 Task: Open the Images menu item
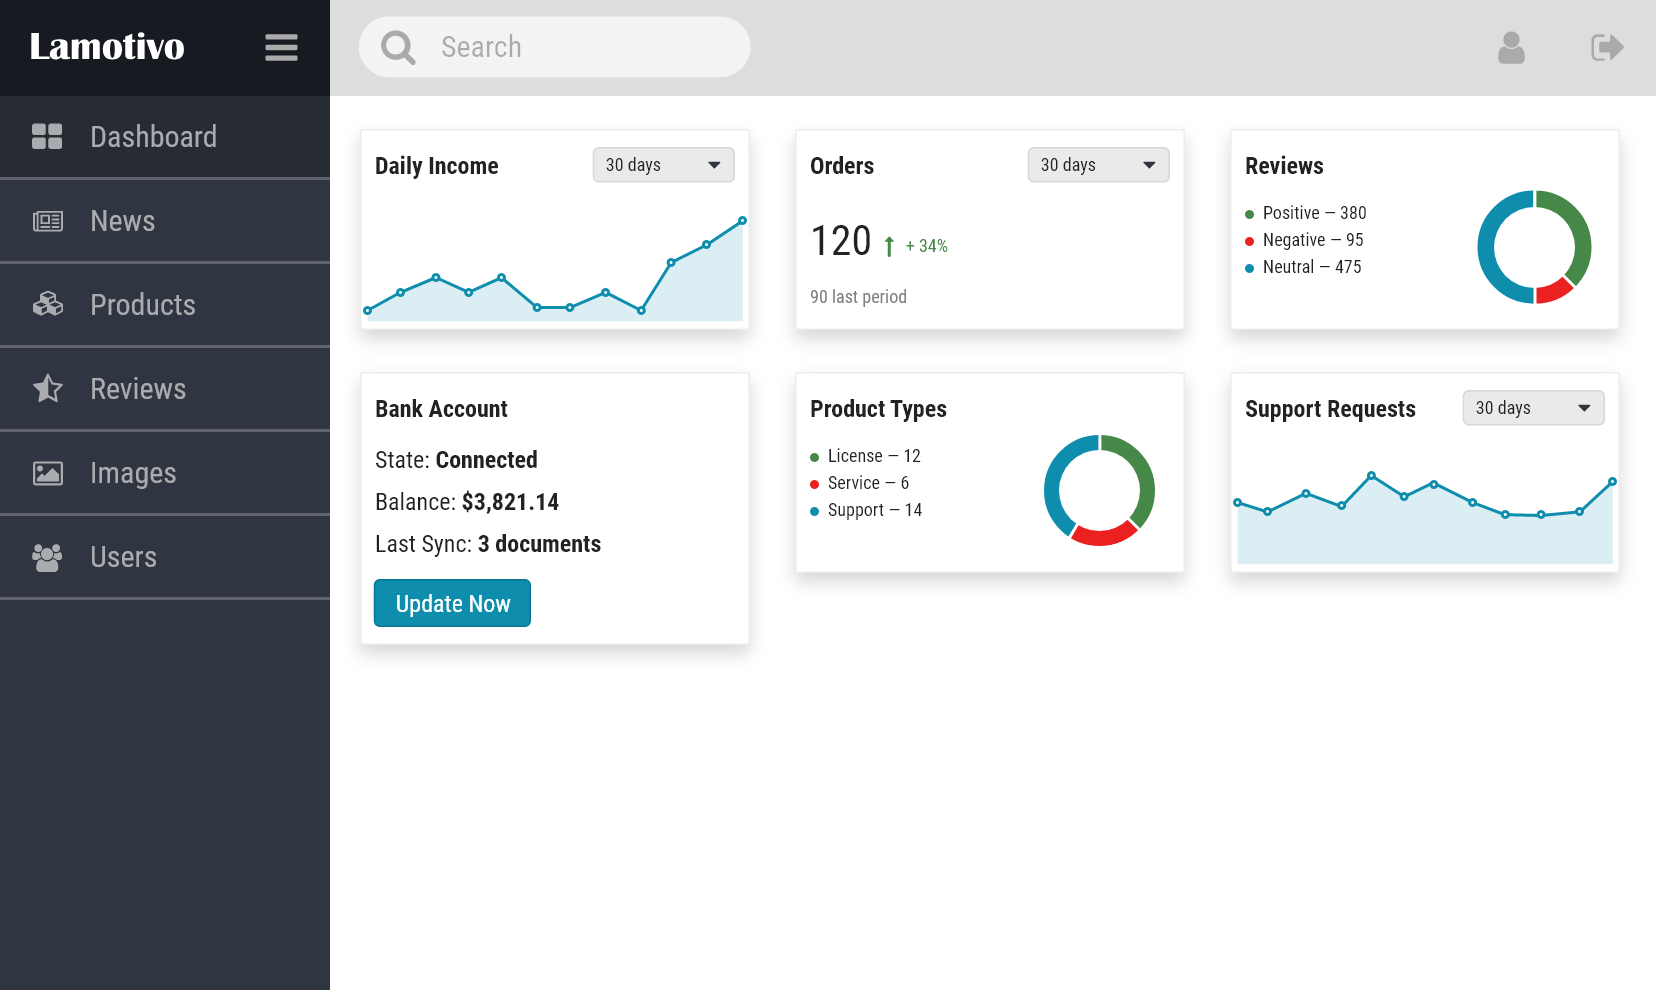[165, 473]
